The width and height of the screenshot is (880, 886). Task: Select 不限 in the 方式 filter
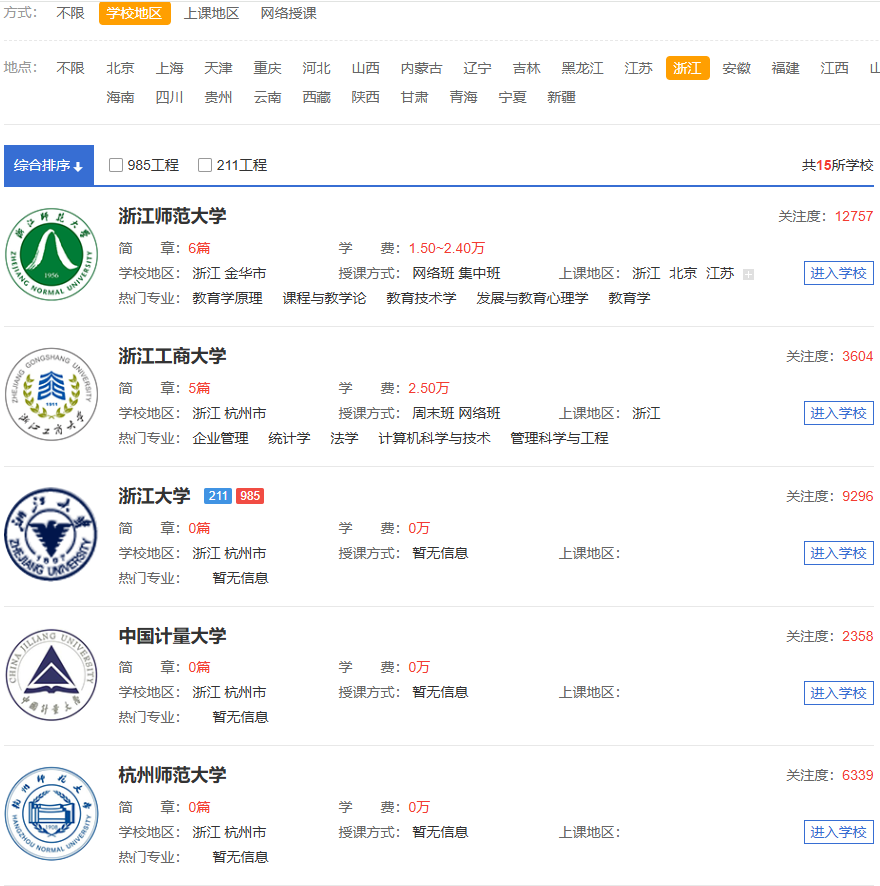71,13
